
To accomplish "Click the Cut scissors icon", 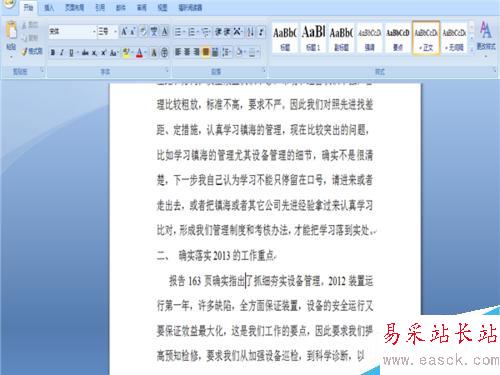I will (25, 25).
